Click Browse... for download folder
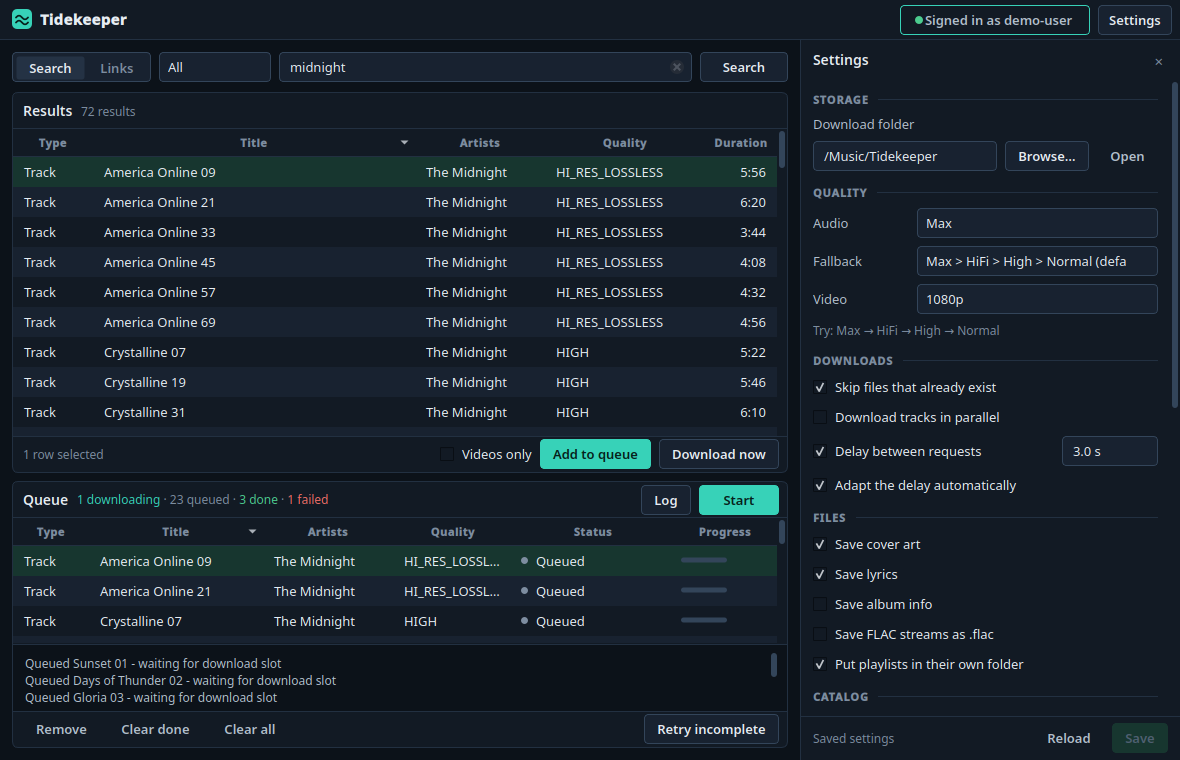 click(1046, 157)
